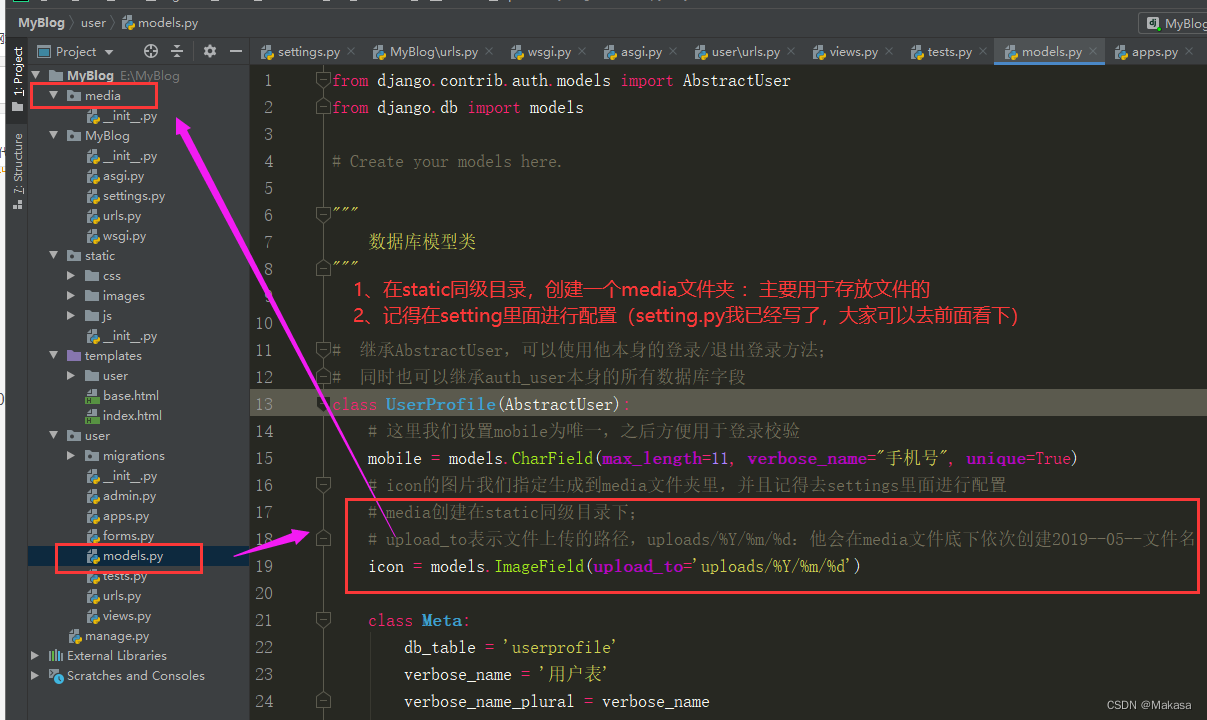Screen dimensions: 1207x720
Task: Select the active models.py editor tab
Action: tap(1050, 52)
